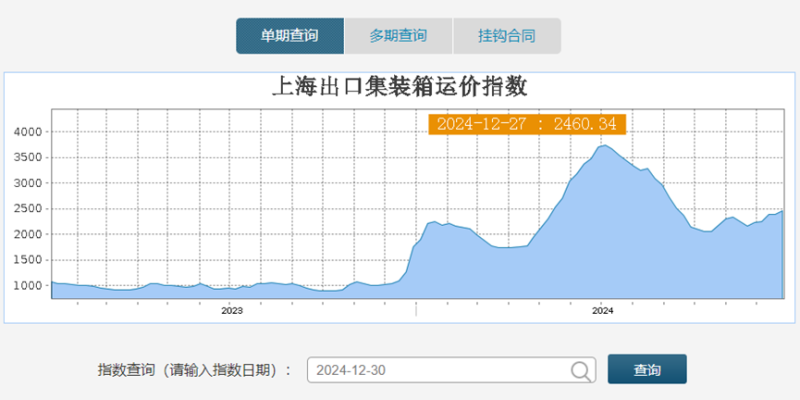Click the 指数查询 label beside the date field
The image size is (800, 400).
tap(195, 371)
